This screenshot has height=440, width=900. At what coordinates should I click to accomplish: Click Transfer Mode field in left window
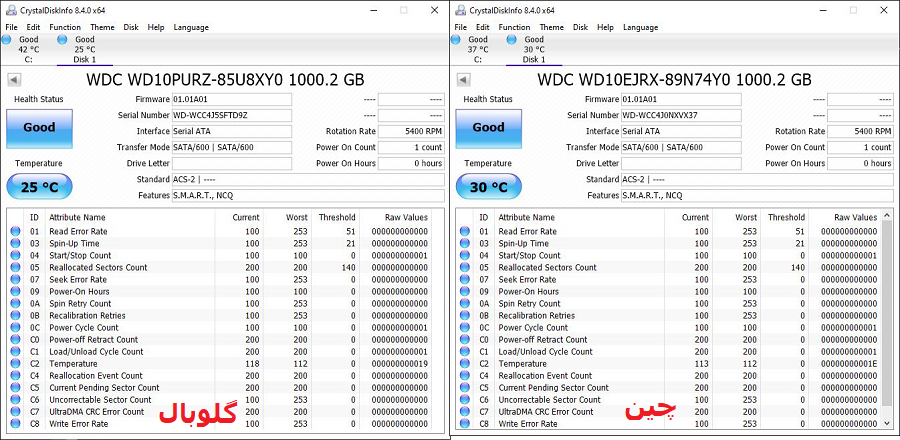pos(232,147)
